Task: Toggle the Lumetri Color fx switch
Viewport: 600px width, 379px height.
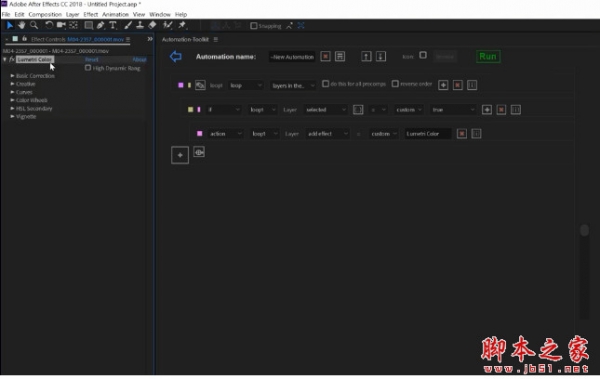Action: [x=12, y=59]
